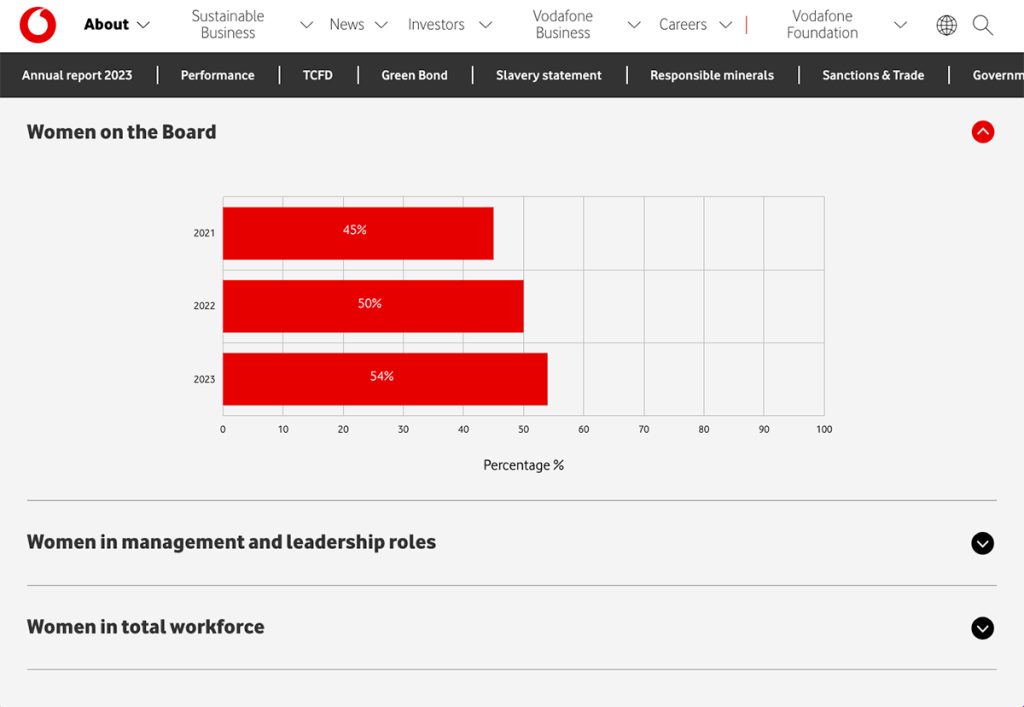Open the Sustainable Business menu
1024x707 pixels.
point(228,24)
